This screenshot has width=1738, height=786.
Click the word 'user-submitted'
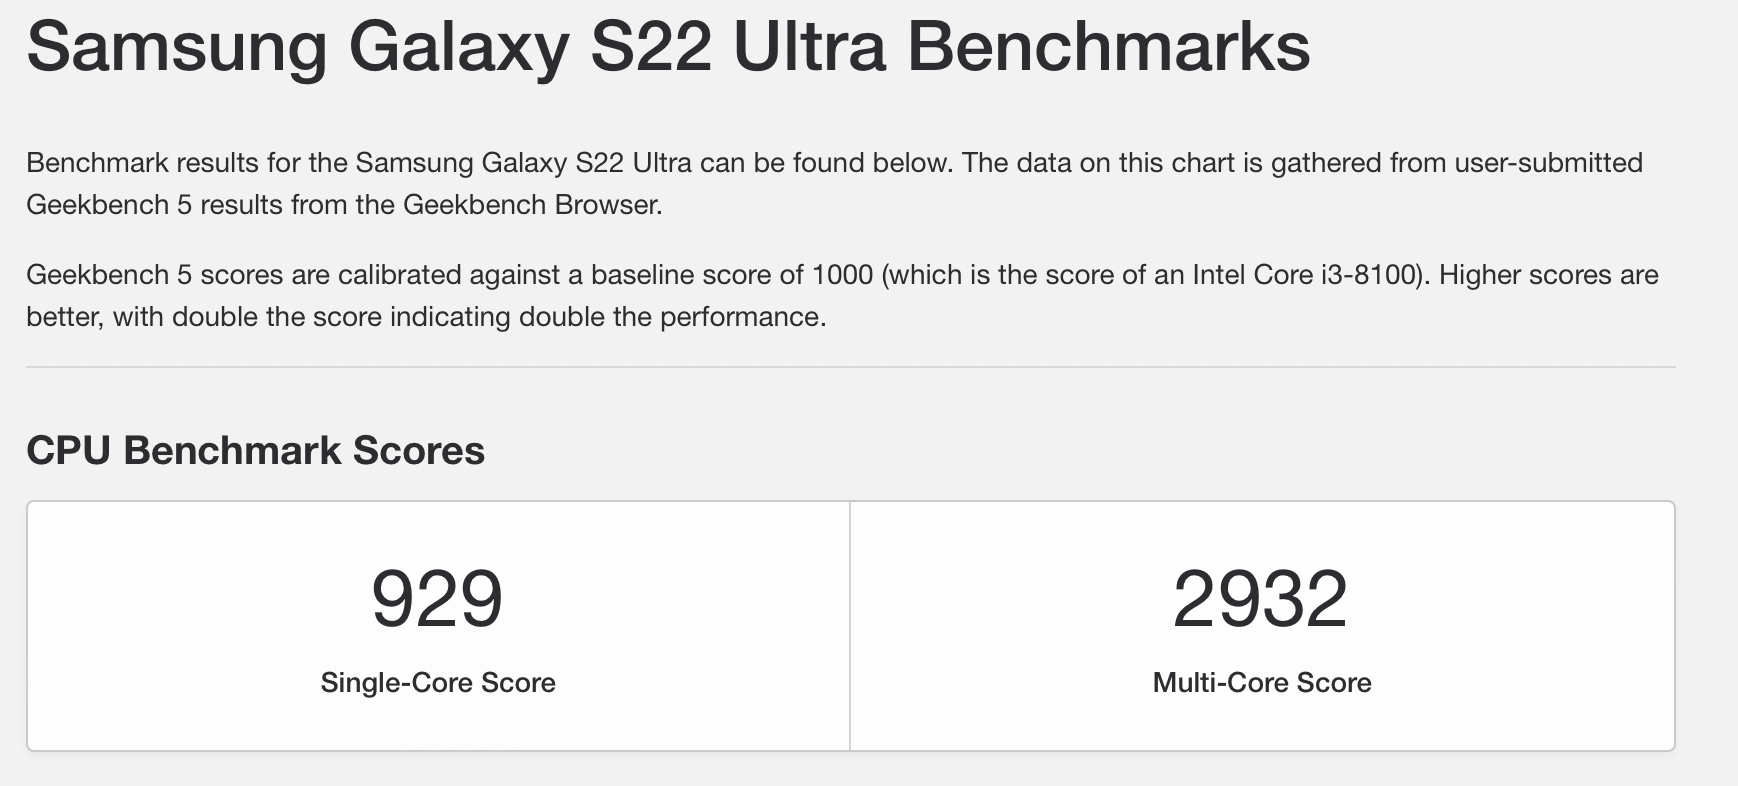pos(1548,163)
